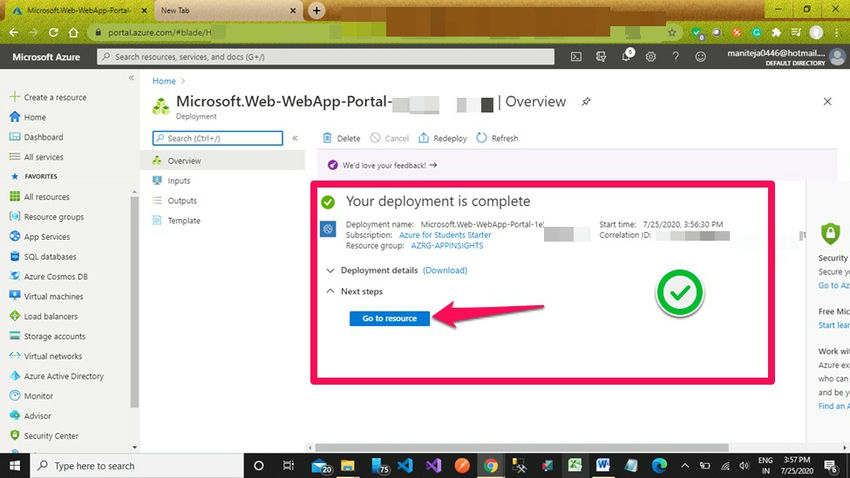Delete the deployment
Image resolution: width=850 pixels, height=478 pixels.
click(x=342, y=138)
